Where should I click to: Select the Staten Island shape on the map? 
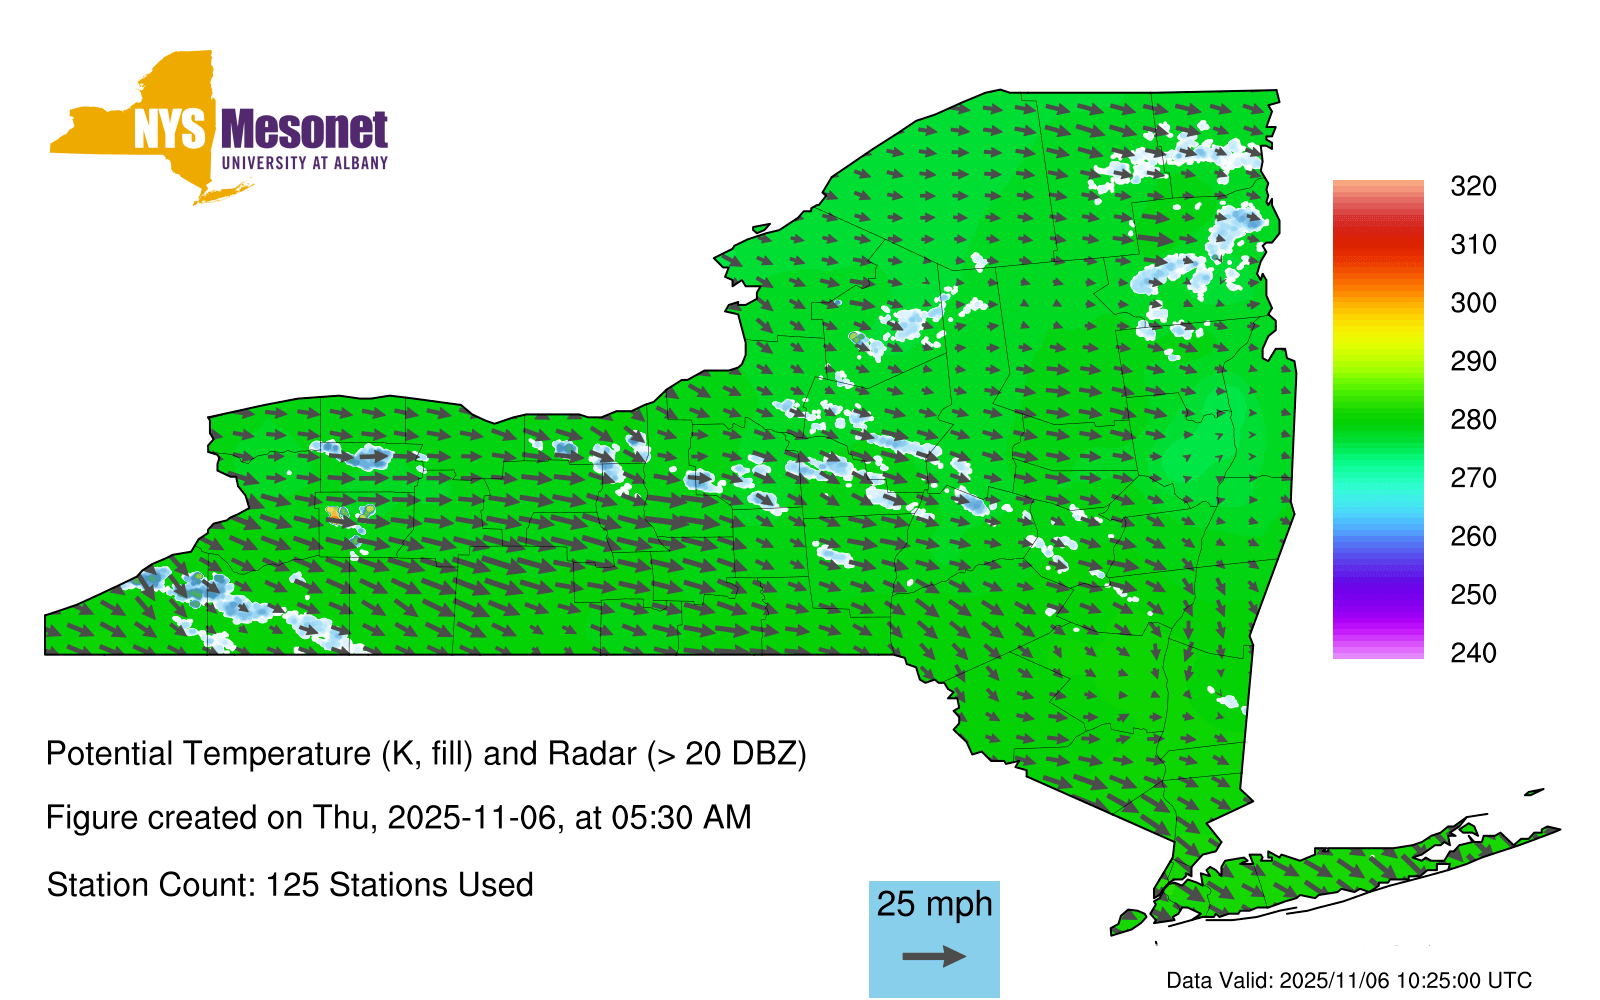click(x=1128, y=921)
